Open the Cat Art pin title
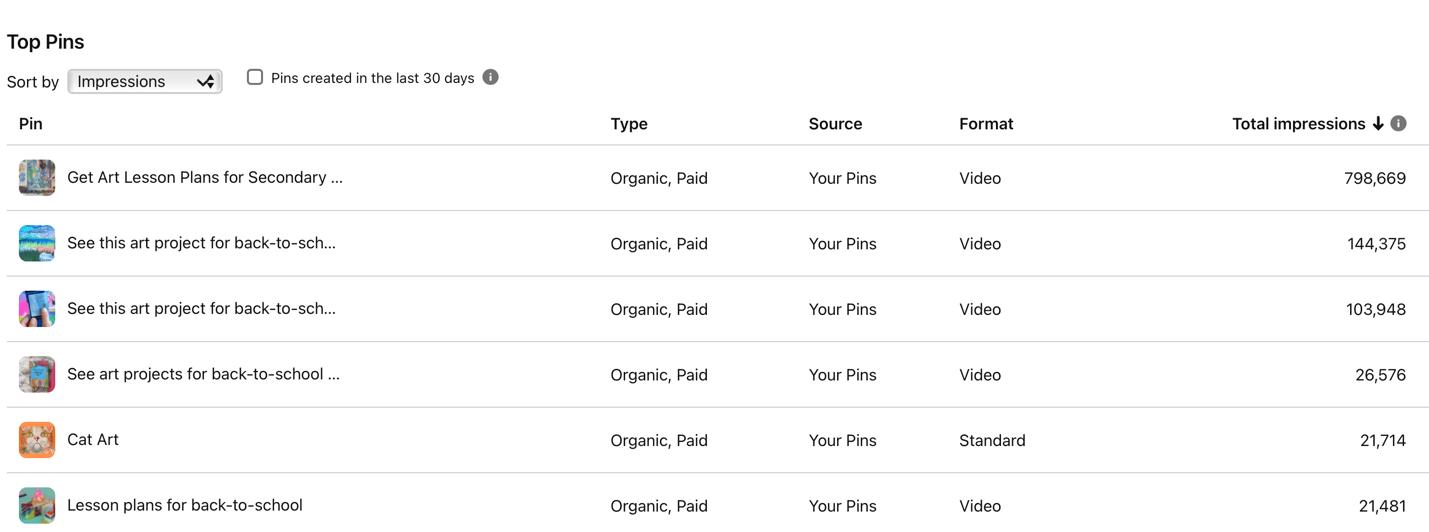This screenshot has height=532, width=1429. click(93, 439)
